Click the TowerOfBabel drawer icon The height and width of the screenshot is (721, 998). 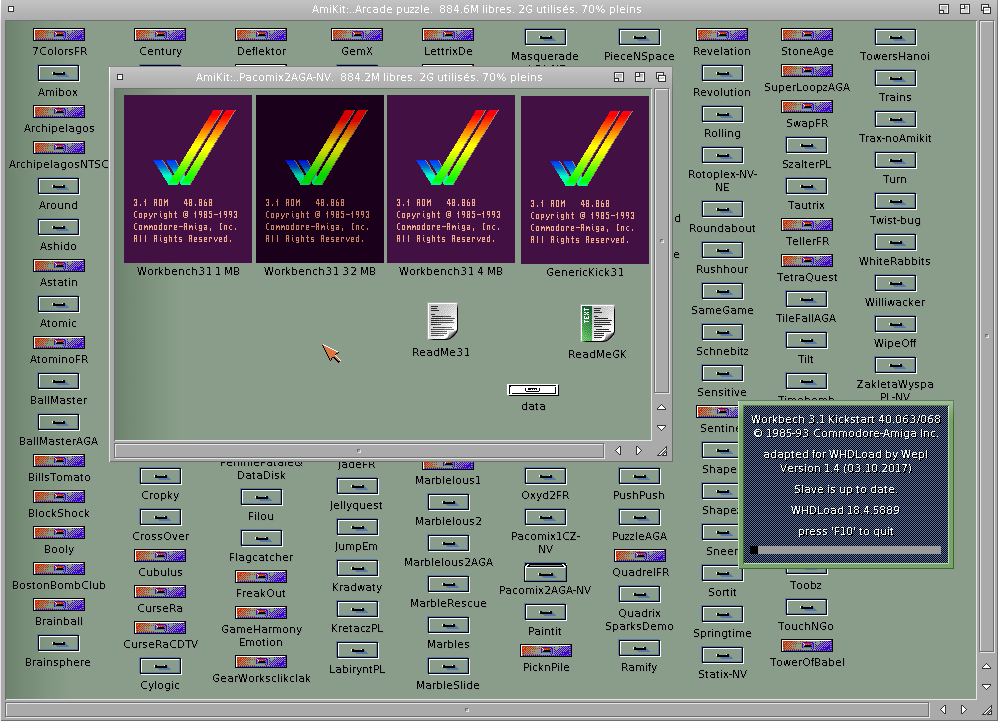(806, 646)
